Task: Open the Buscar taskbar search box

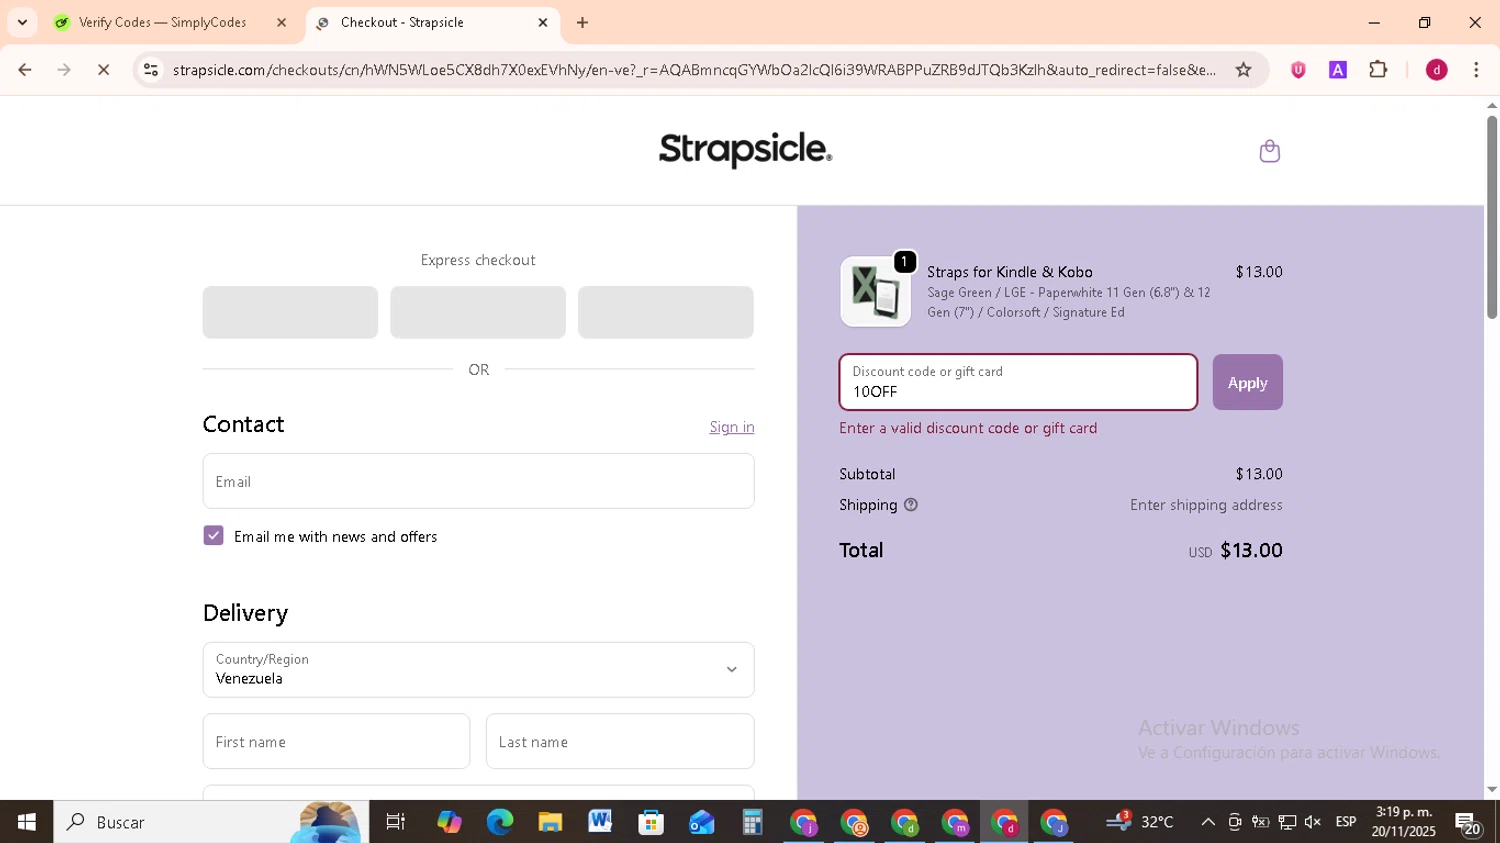Action: [x=211, y=822]
